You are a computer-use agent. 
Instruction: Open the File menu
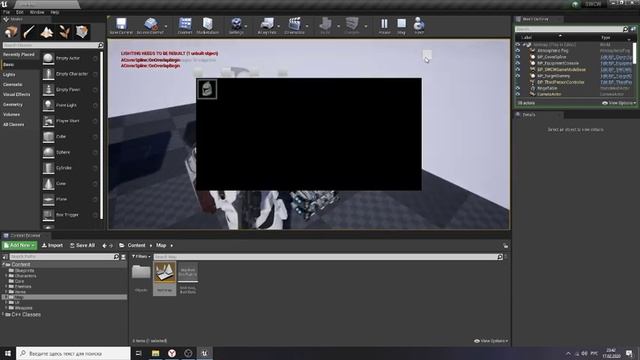coord(7,12)
